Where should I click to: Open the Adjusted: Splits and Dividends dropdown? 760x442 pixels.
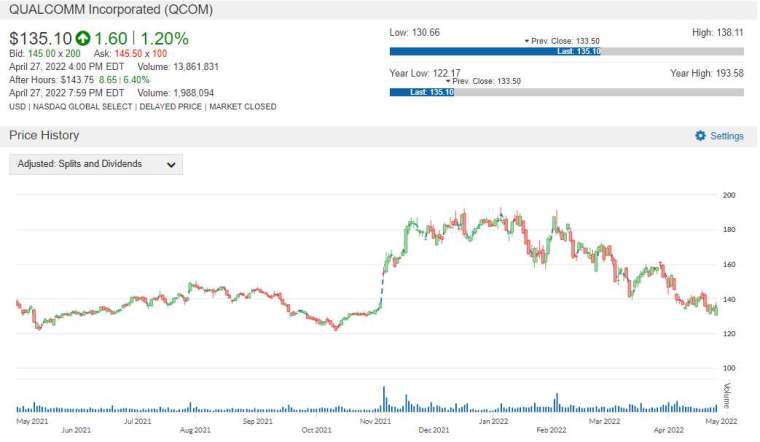point(96,164)
